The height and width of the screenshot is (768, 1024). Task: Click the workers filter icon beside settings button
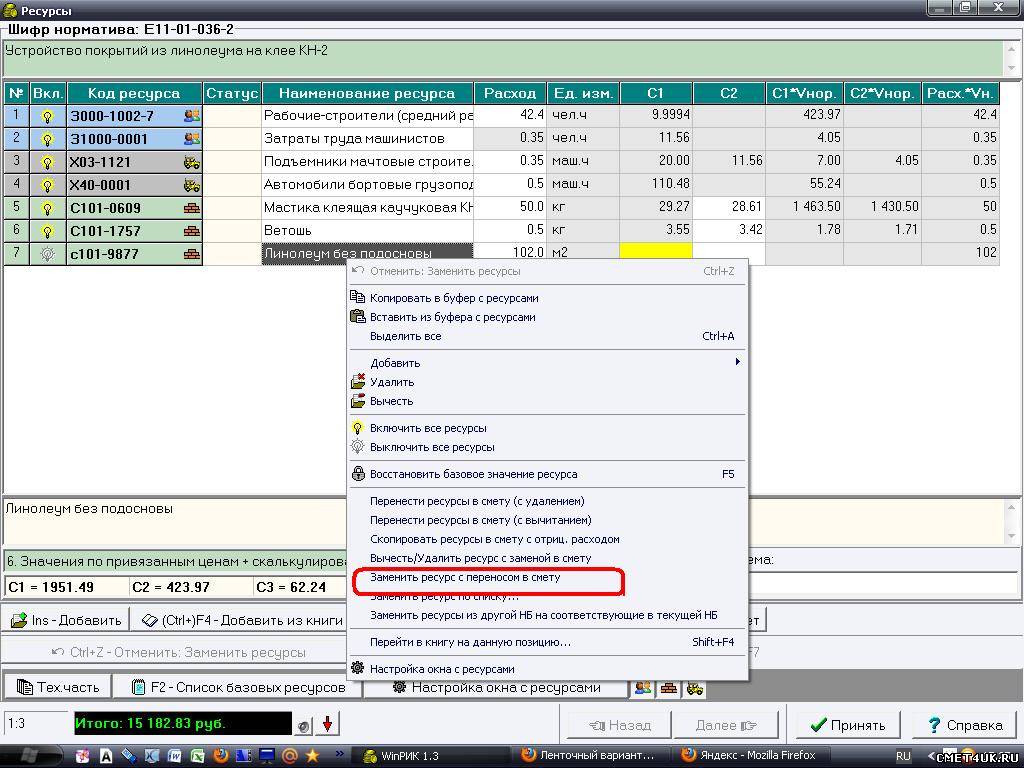pyautogui.click(x=643, y=688)
